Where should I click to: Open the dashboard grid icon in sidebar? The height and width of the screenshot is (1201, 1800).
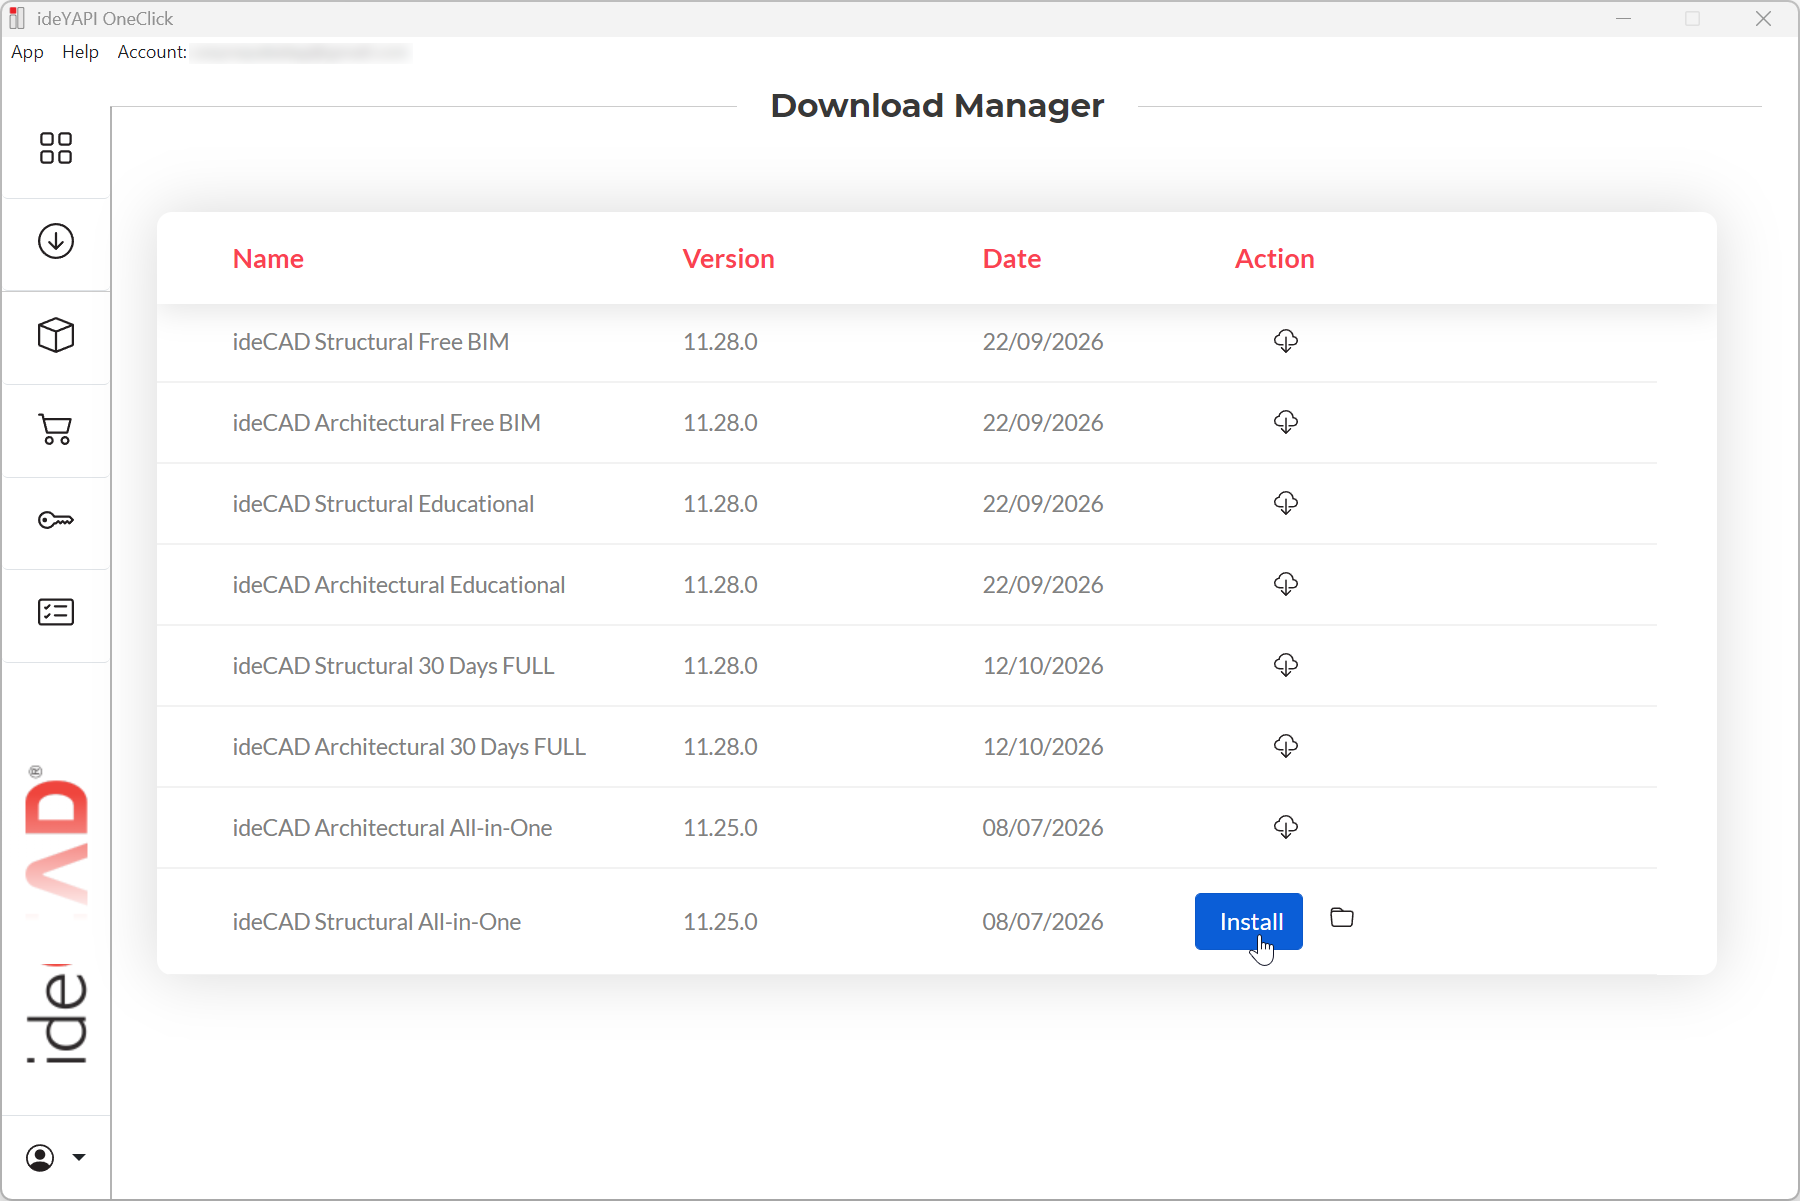tap(56, 148)
